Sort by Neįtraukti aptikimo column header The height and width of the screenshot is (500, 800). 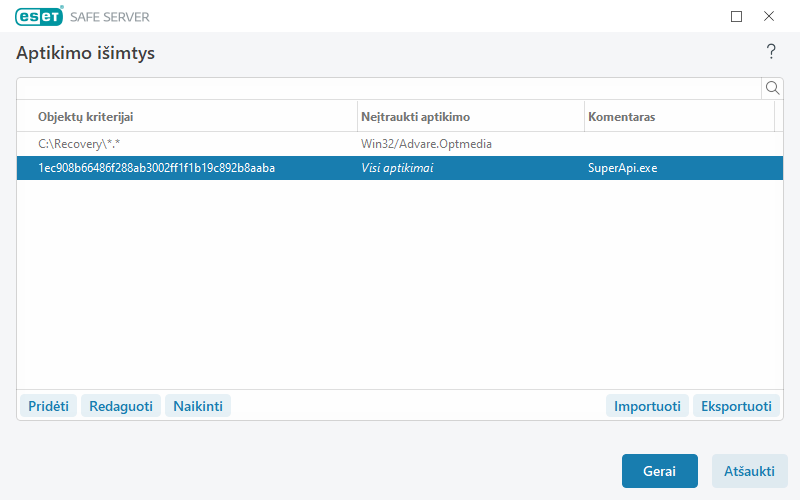[x=415, y=117]
